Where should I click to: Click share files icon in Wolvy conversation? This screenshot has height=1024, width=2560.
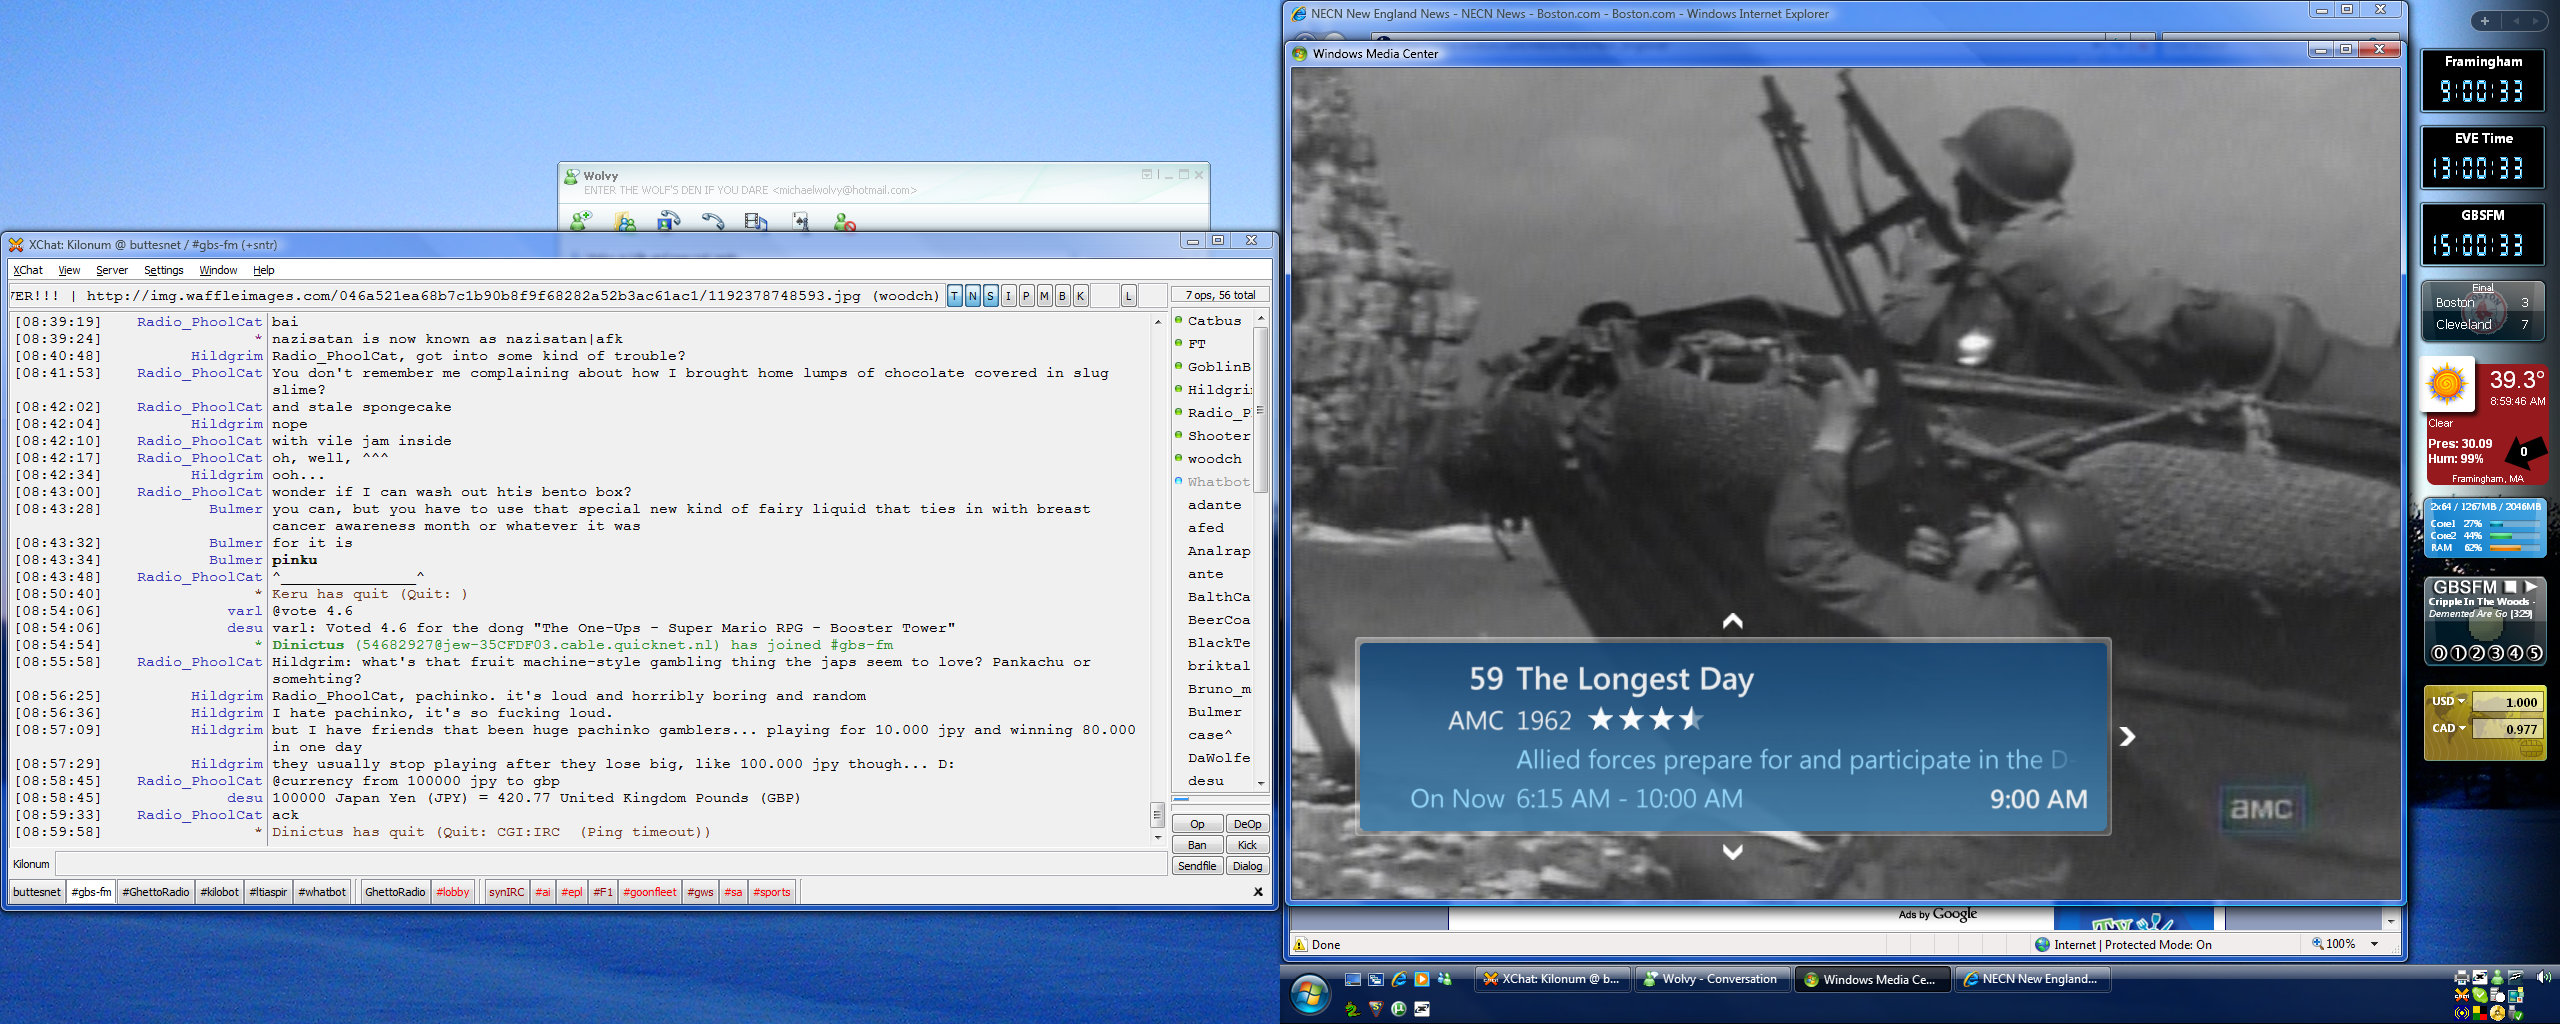(625, 221)
